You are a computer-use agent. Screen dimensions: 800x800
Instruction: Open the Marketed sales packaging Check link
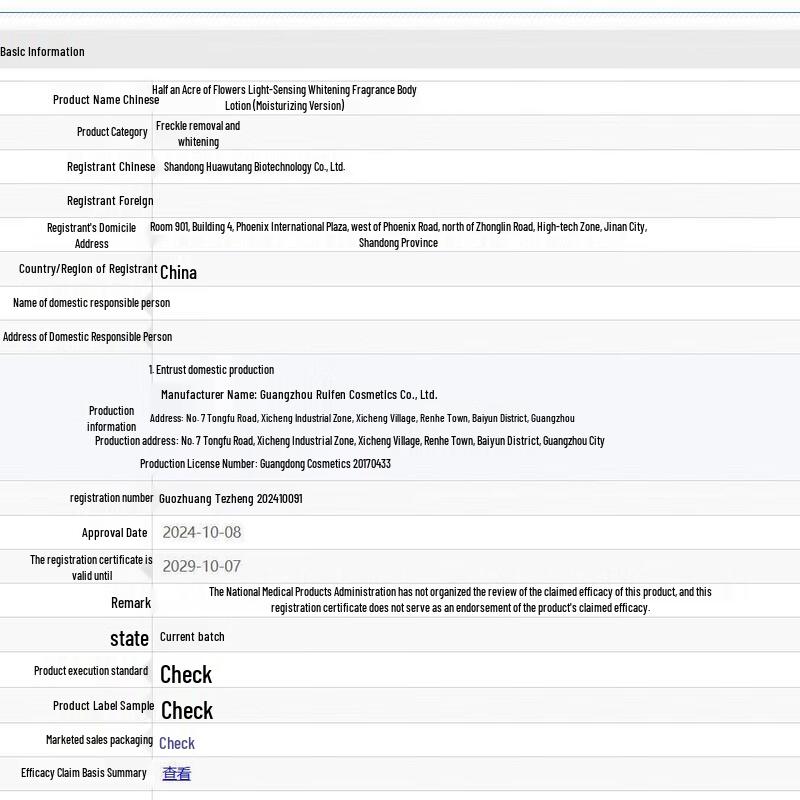pyautogui.click(x=177, y=743)
